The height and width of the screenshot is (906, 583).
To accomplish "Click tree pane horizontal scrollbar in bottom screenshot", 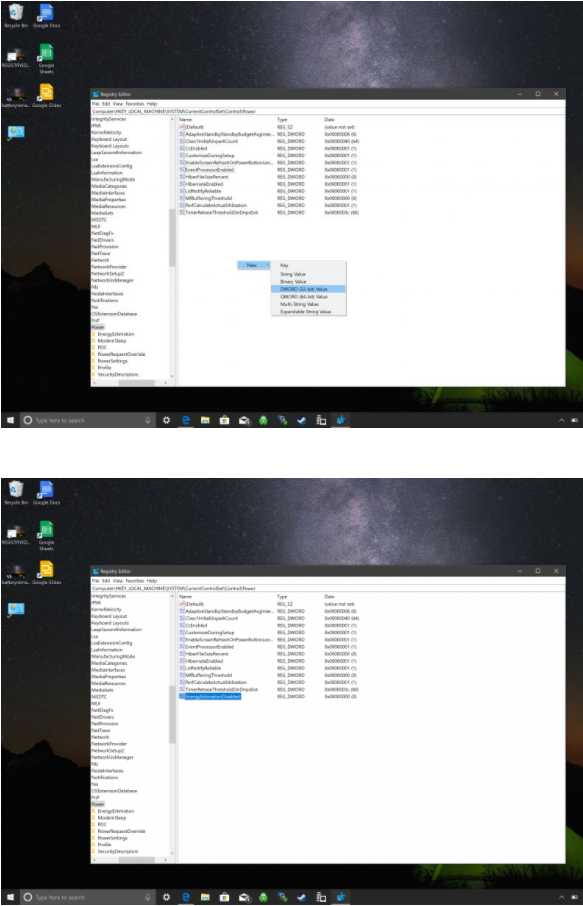I will (x=136, y=860).
